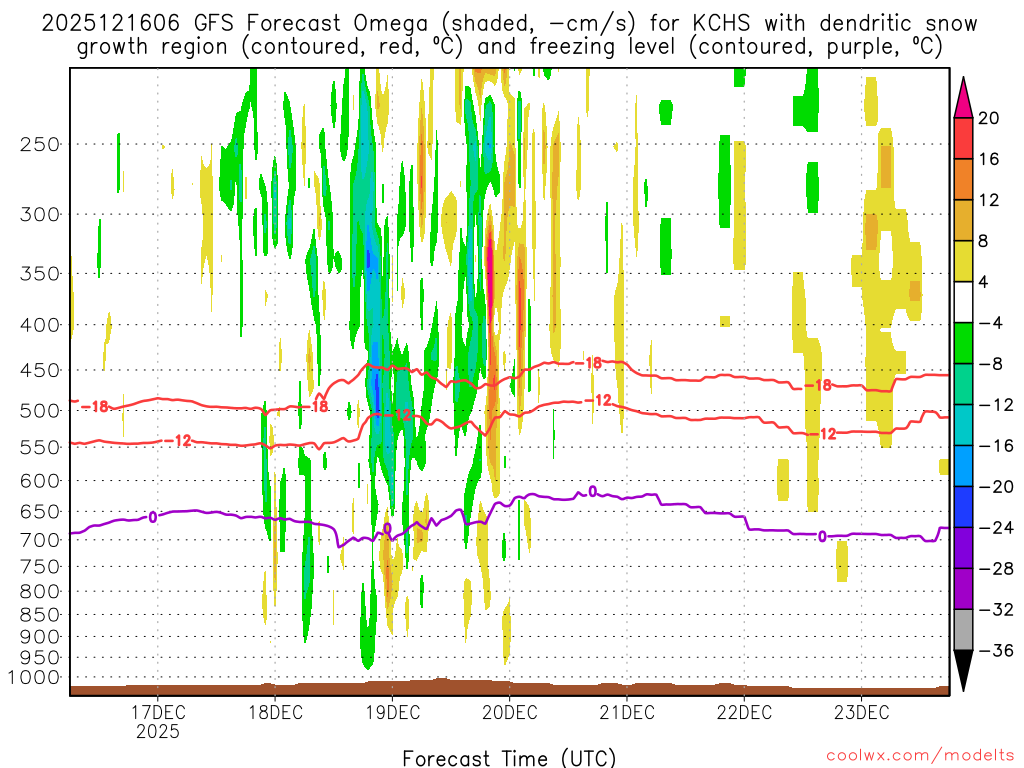Viewport: 1024px width, 768px height.
Task: Click the 22DEC date label
Action: (744, 712)
